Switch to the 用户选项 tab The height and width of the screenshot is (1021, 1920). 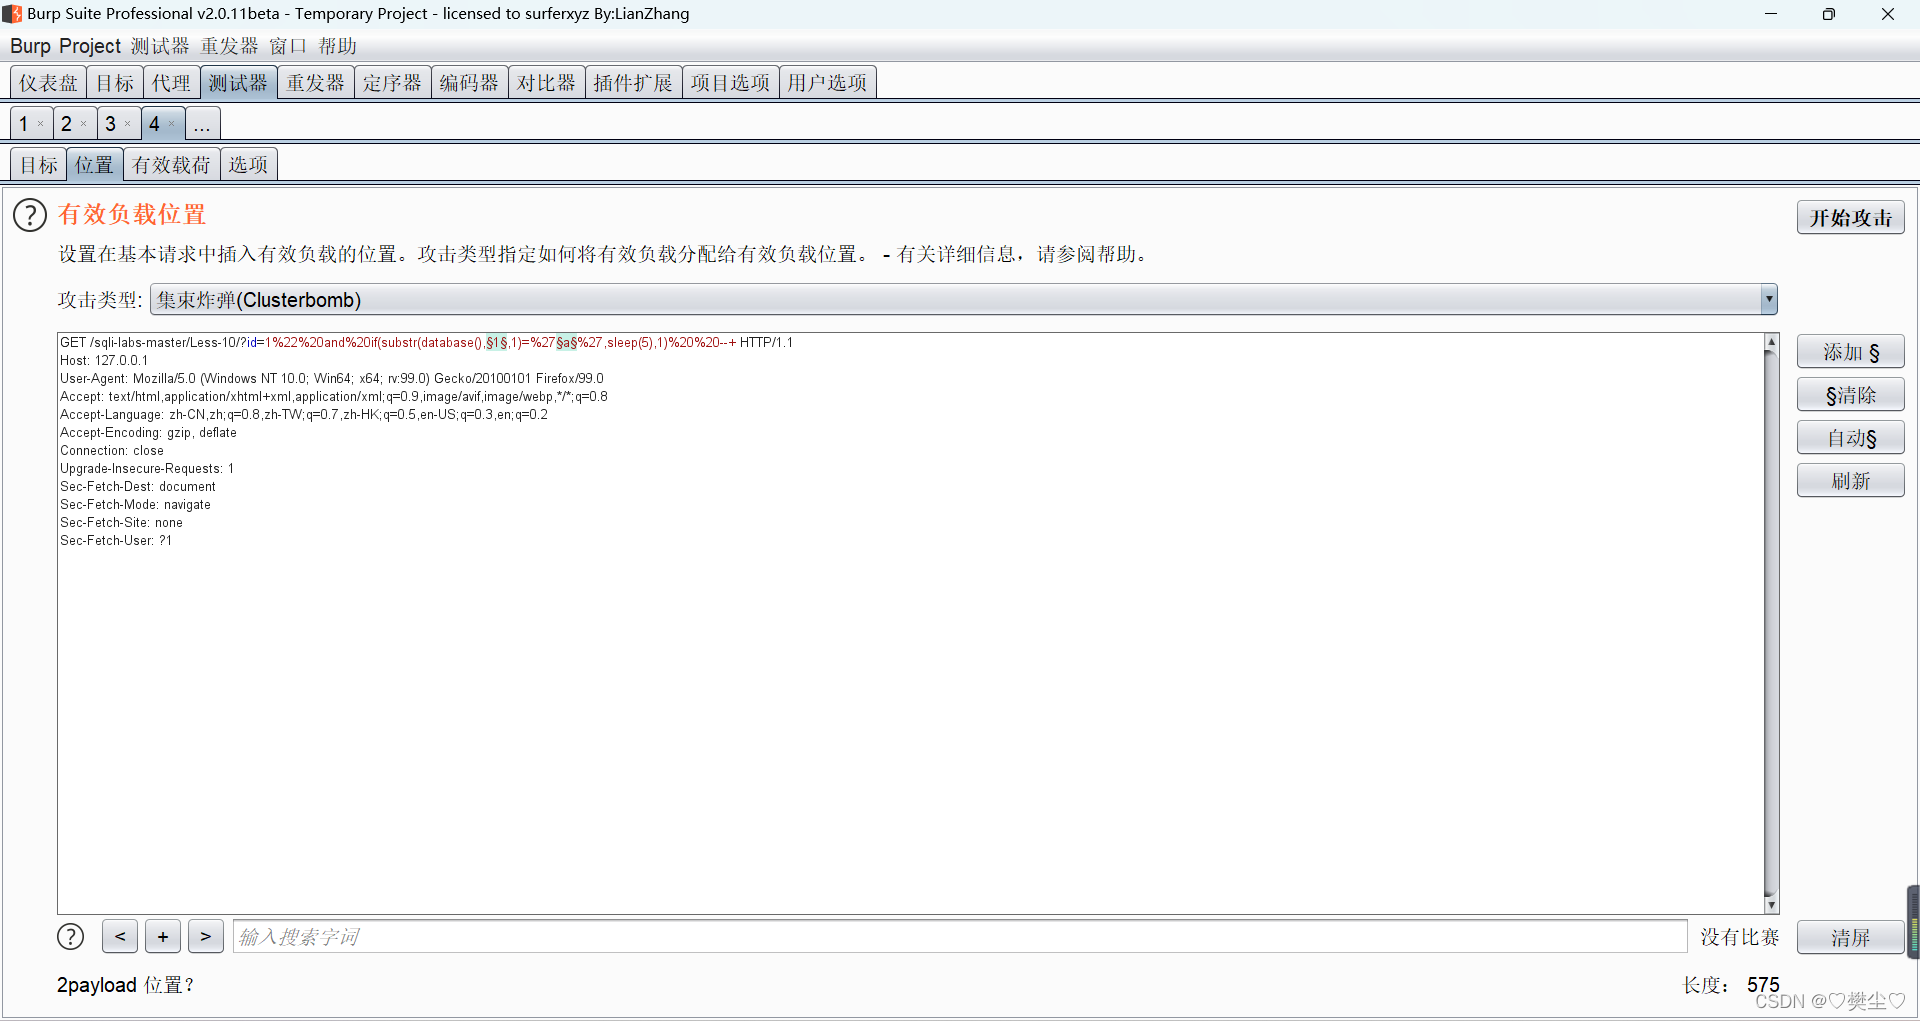827,83
